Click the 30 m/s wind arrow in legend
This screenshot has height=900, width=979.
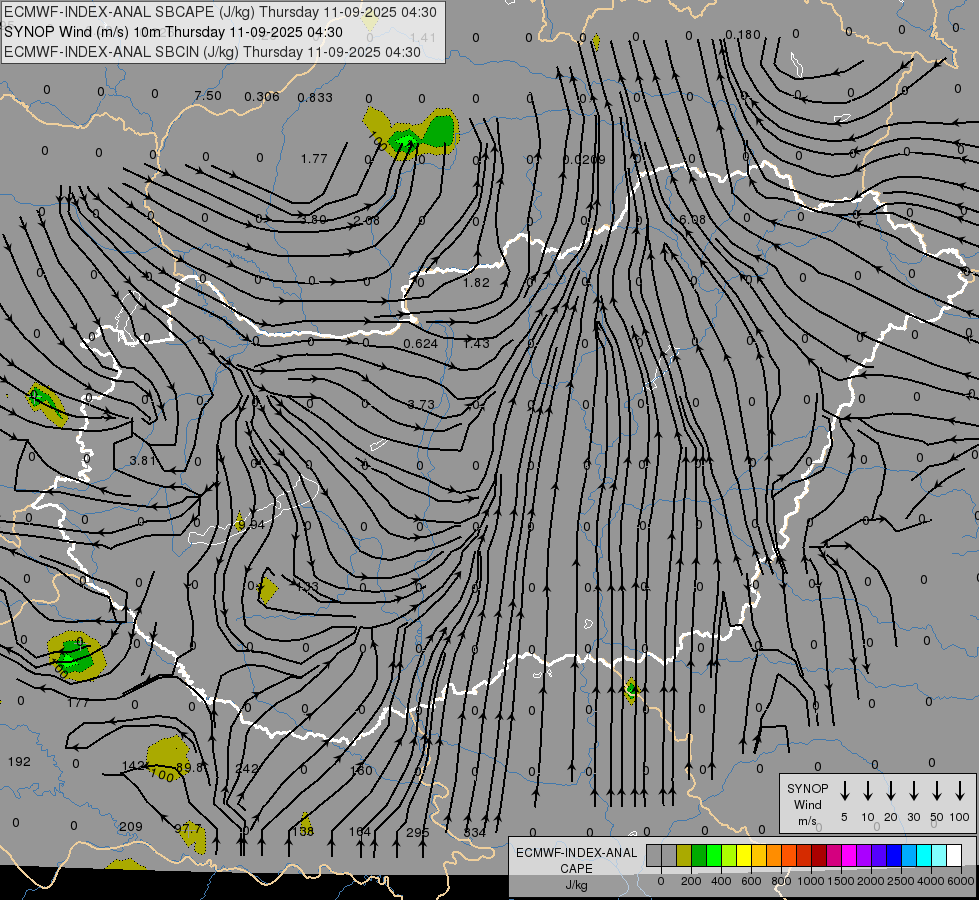(x=914, y=791)
